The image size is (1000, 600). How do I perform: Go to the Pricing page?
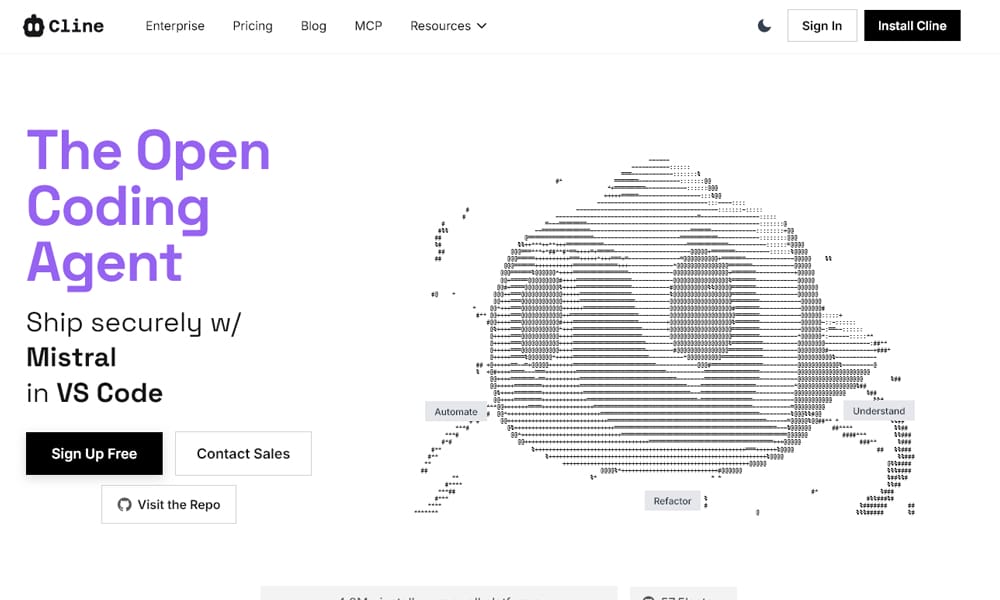(x=252, y=26)
